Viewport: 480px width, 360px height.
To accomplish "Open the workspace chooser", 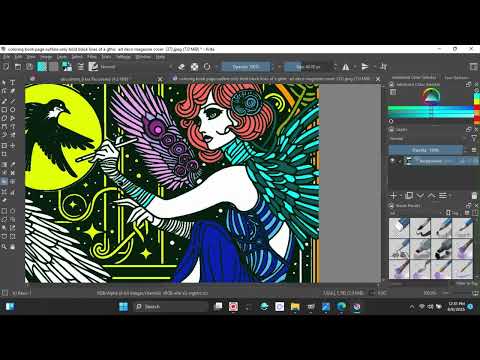I will 473,67.
